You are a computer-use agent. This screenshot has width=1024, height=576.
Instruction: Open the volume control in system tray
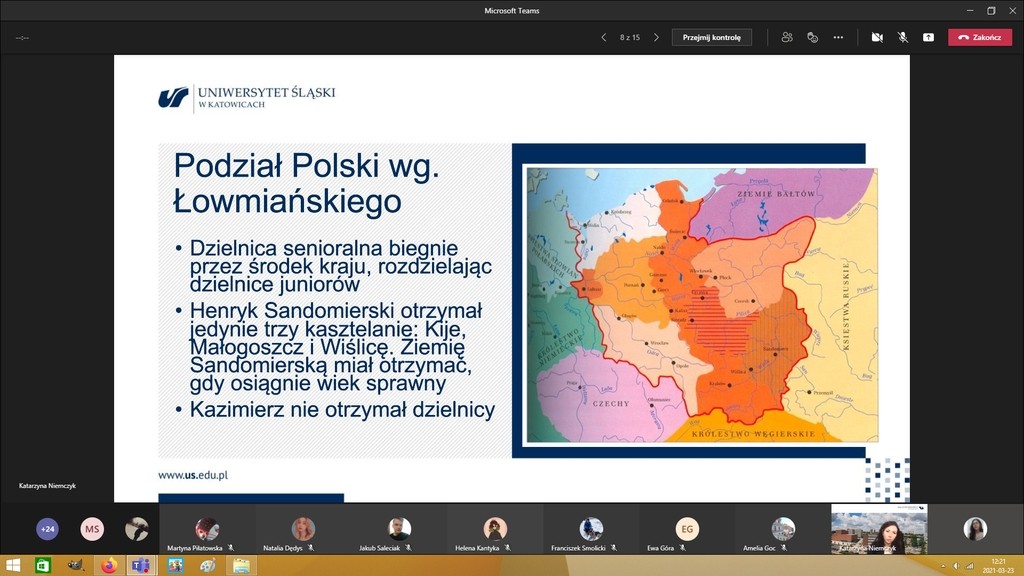(956, 566)
